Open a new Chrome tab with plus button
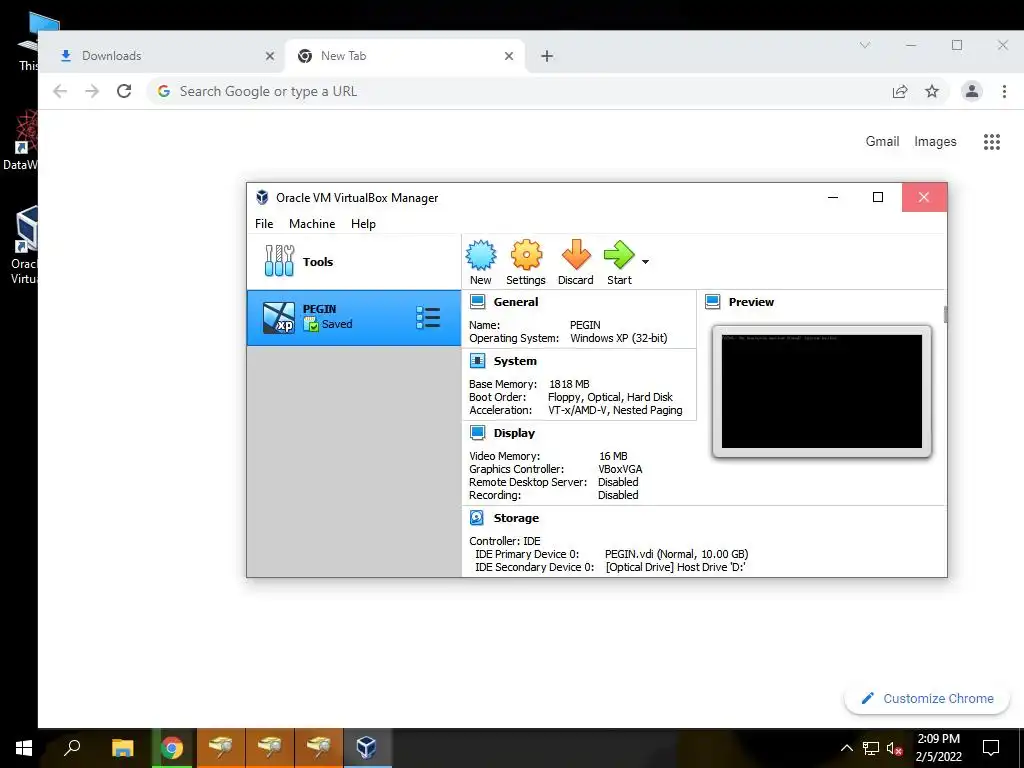The image size is (1024, 768). tap(547, 56)
